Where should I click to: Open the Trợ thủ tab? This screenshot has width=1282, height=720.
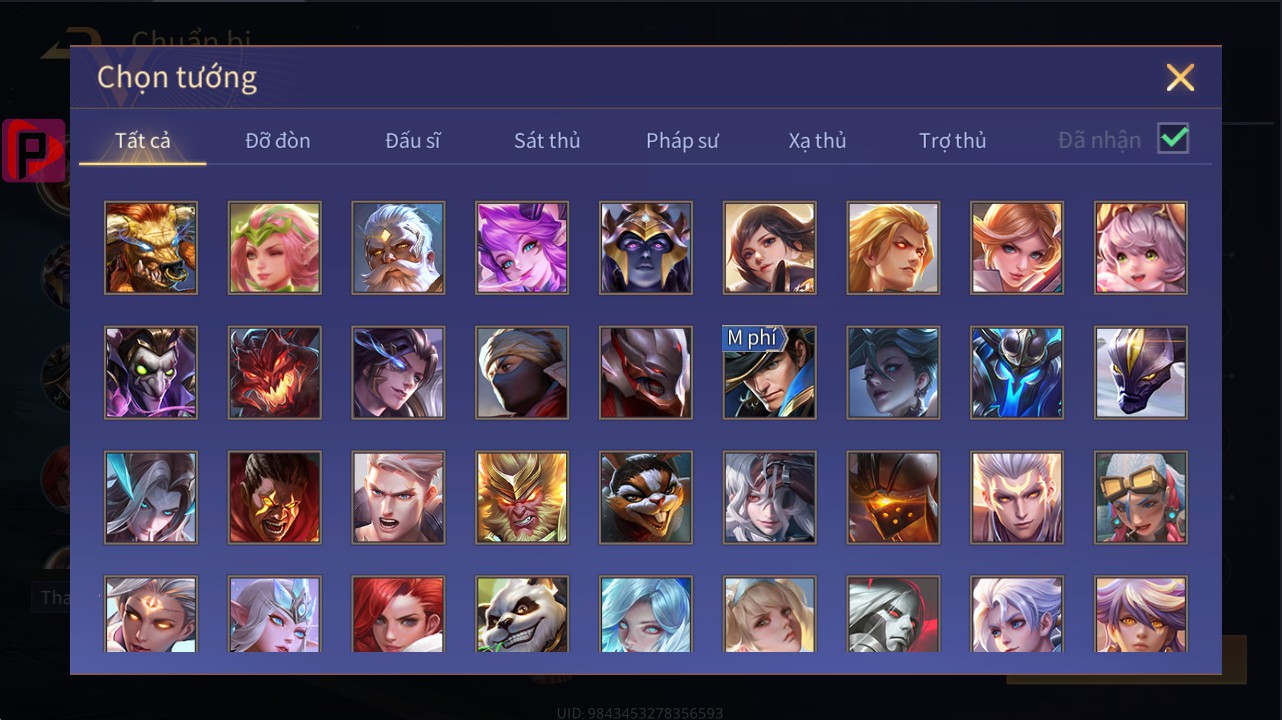(x=953, y=141)
